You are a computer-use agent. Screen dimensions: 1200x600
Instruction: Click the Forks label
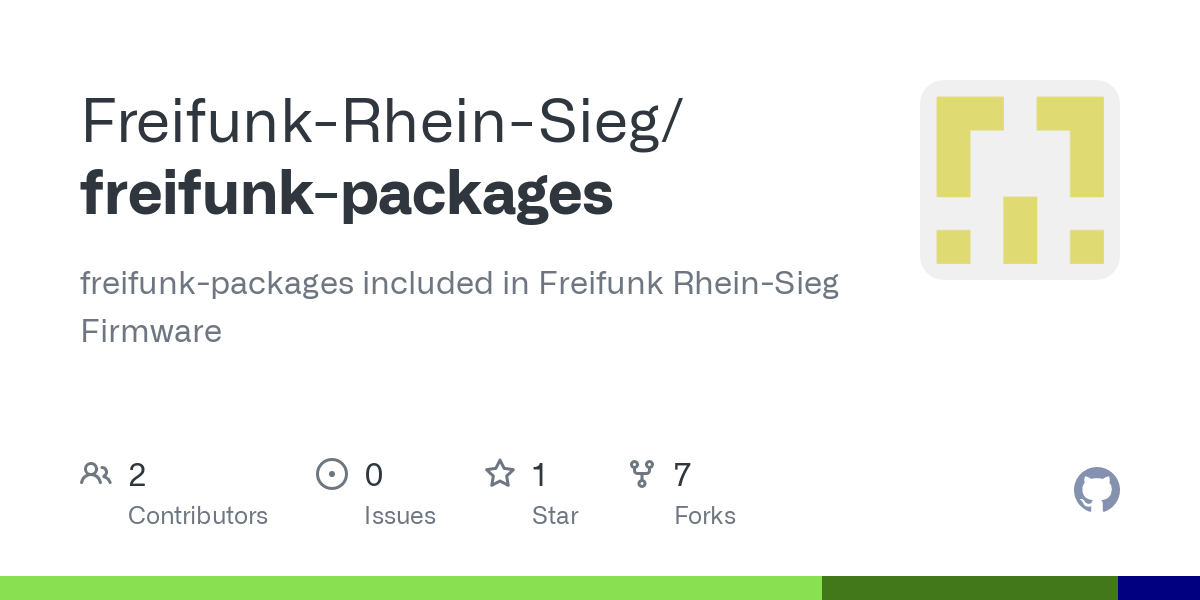click(705, 516)
